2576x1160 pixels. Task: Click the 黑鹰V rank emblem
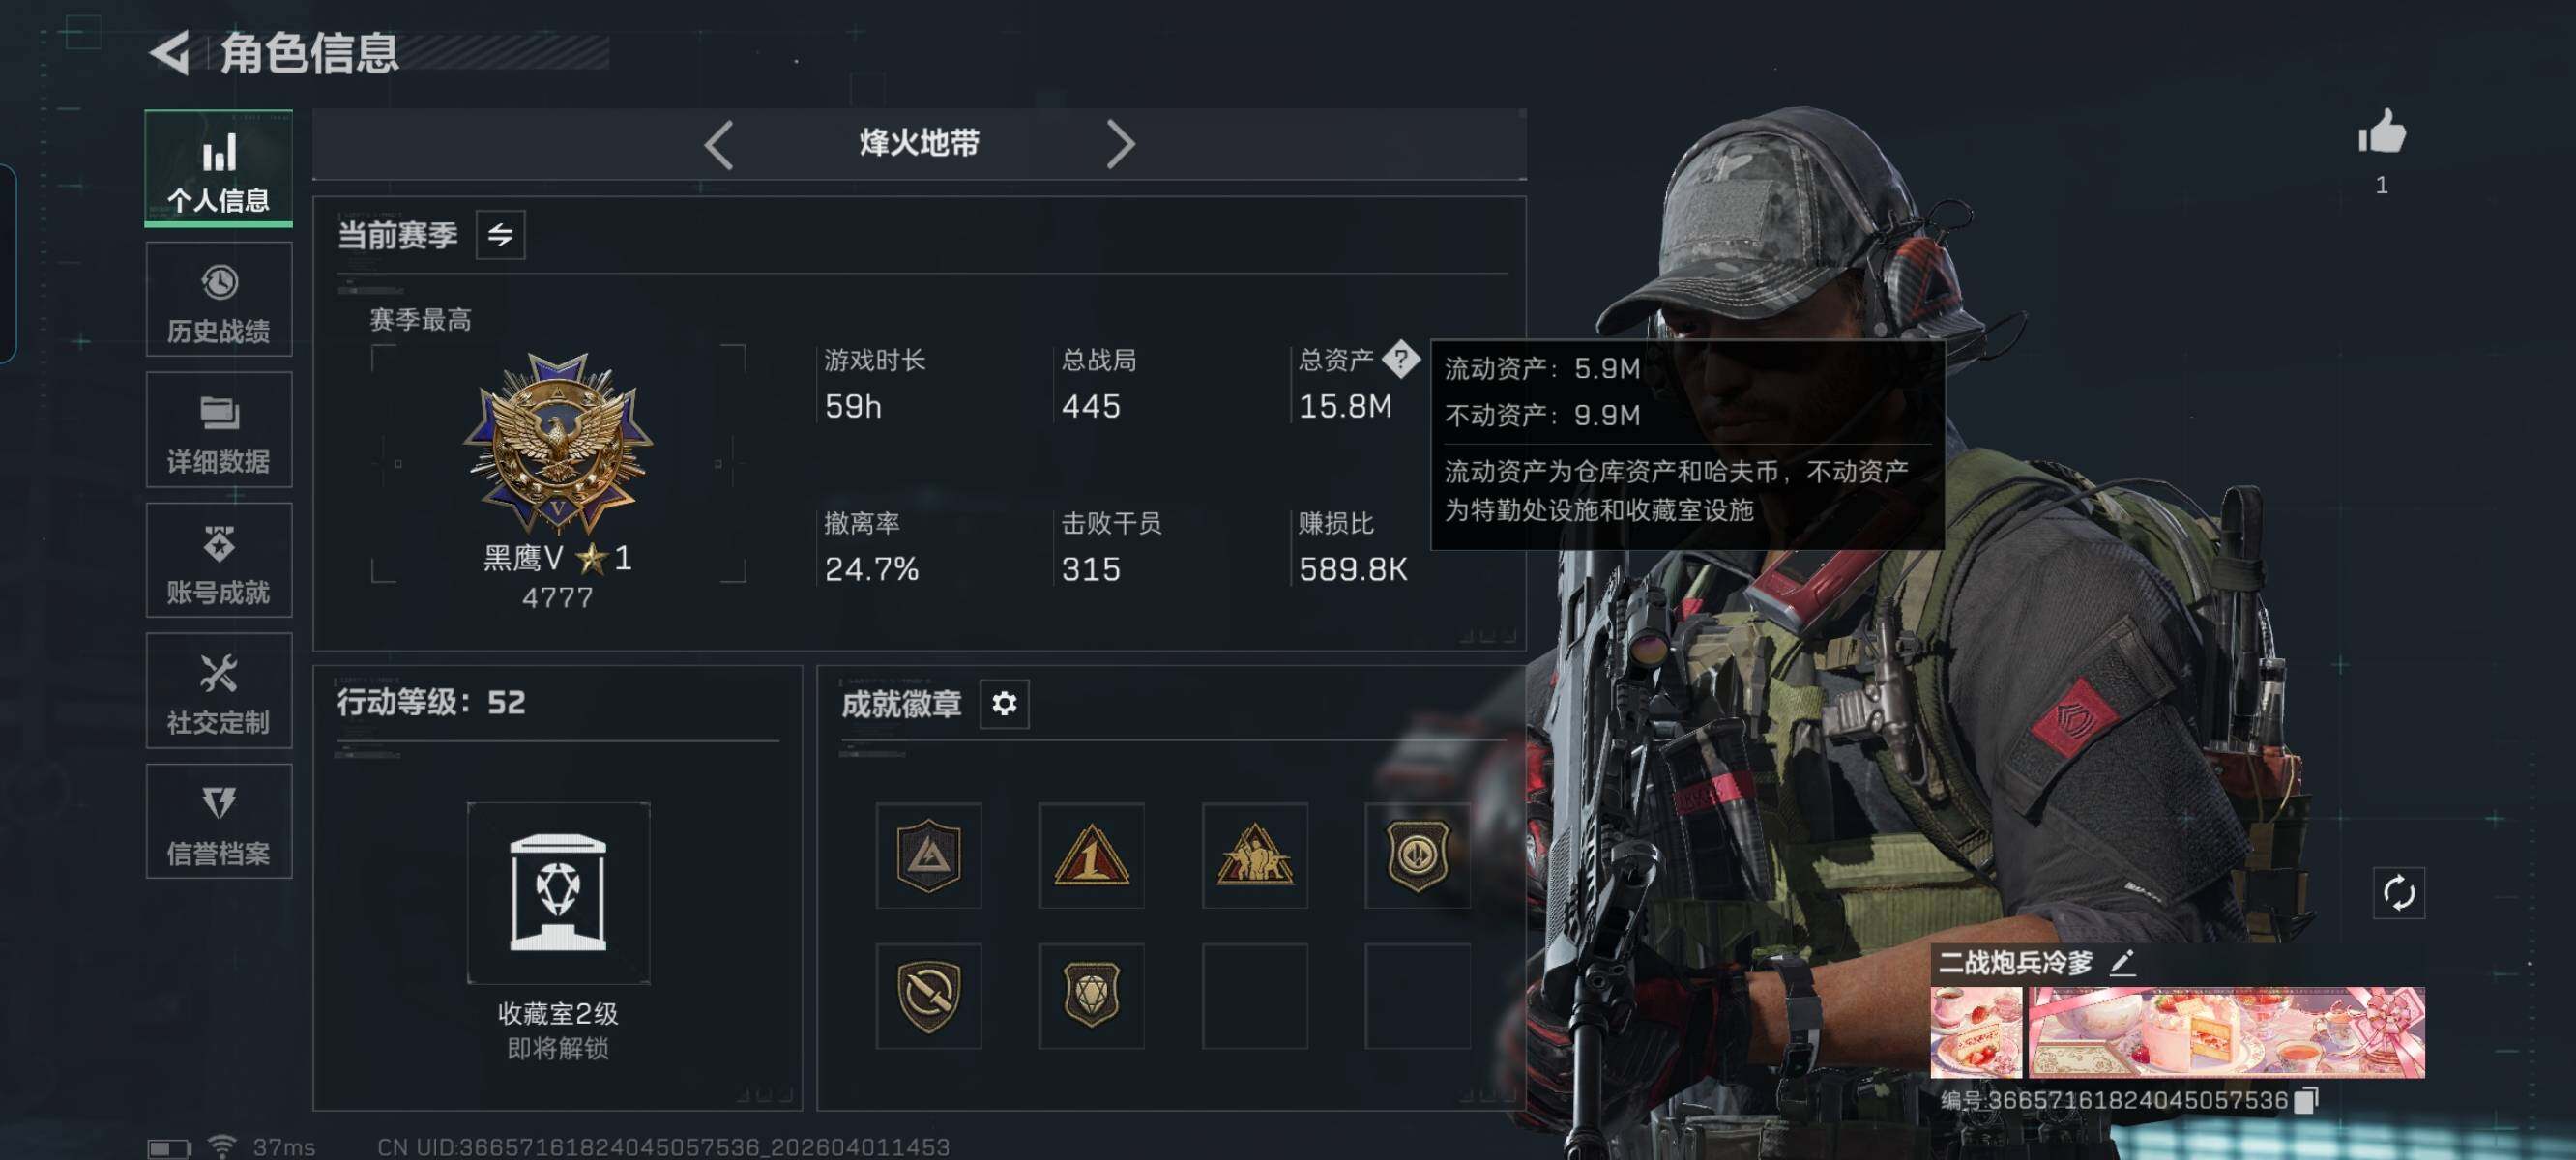pyautogui.click(x=558, y=444)
